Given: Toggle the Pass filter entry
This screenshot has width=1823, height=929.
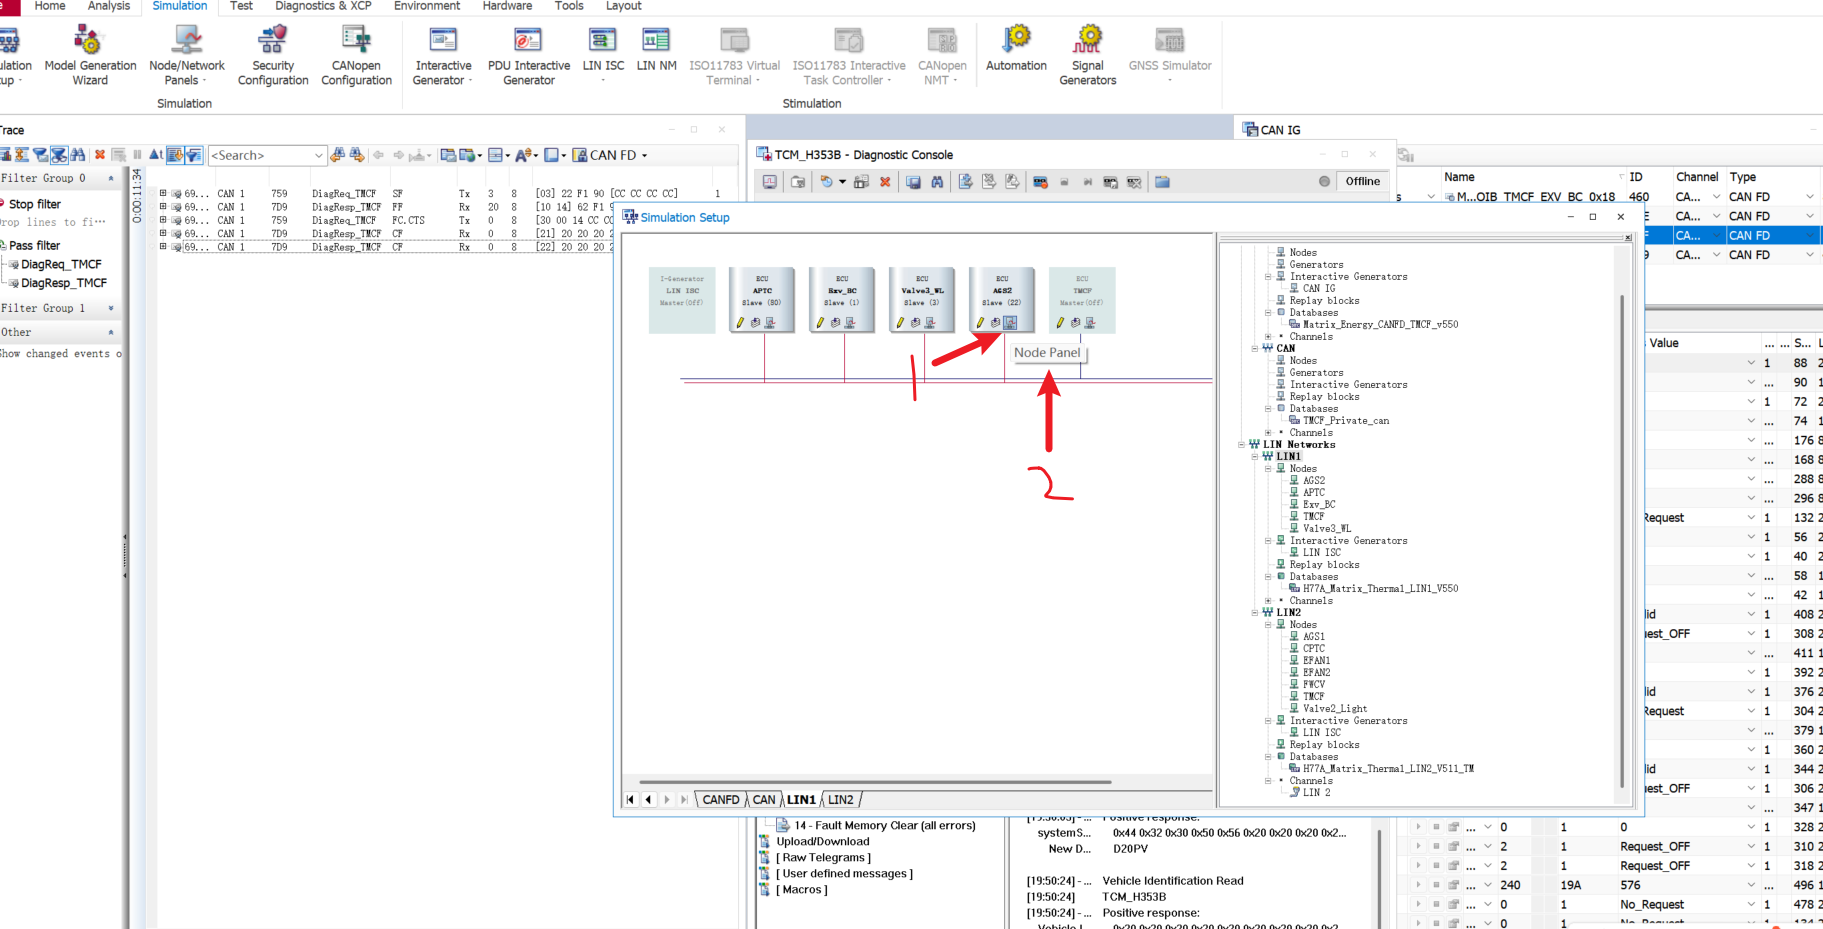Looking at the screenshot, I should [34, 245].
